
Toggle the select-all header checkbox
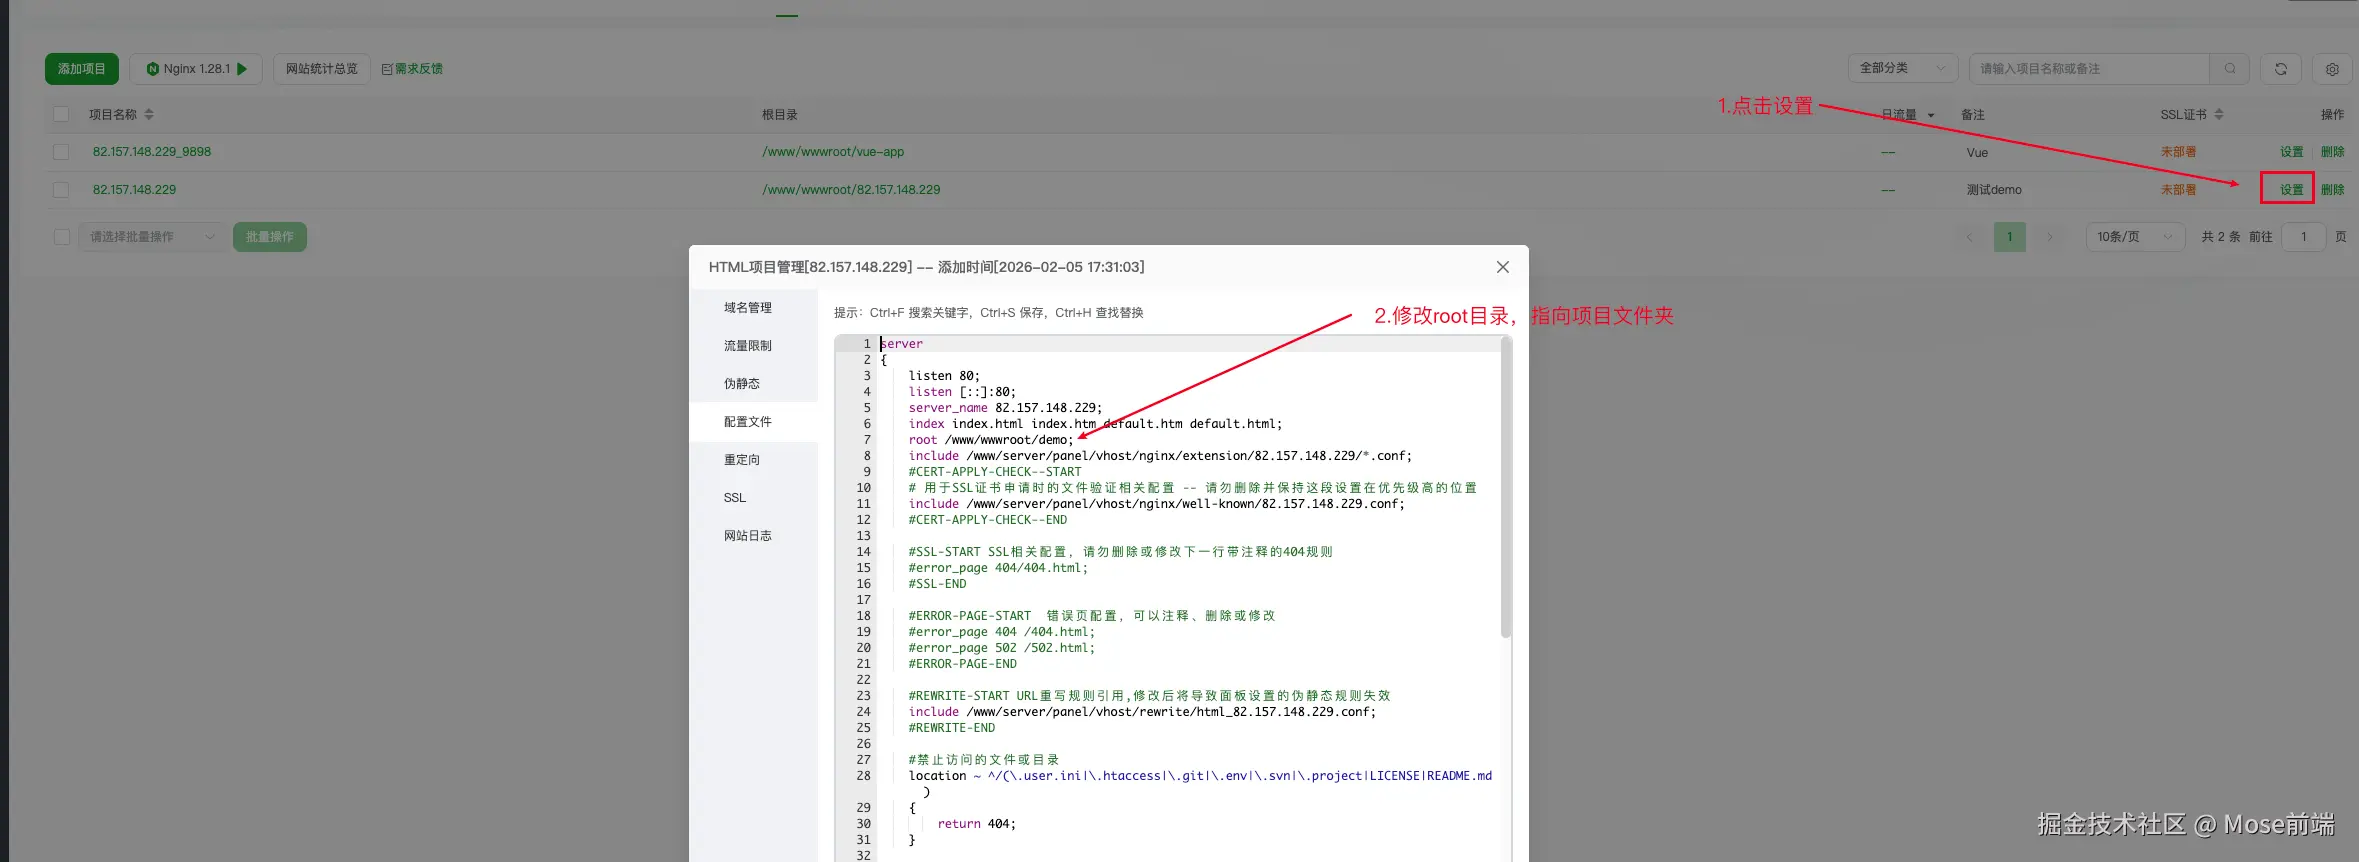click(x=61, y=114)
